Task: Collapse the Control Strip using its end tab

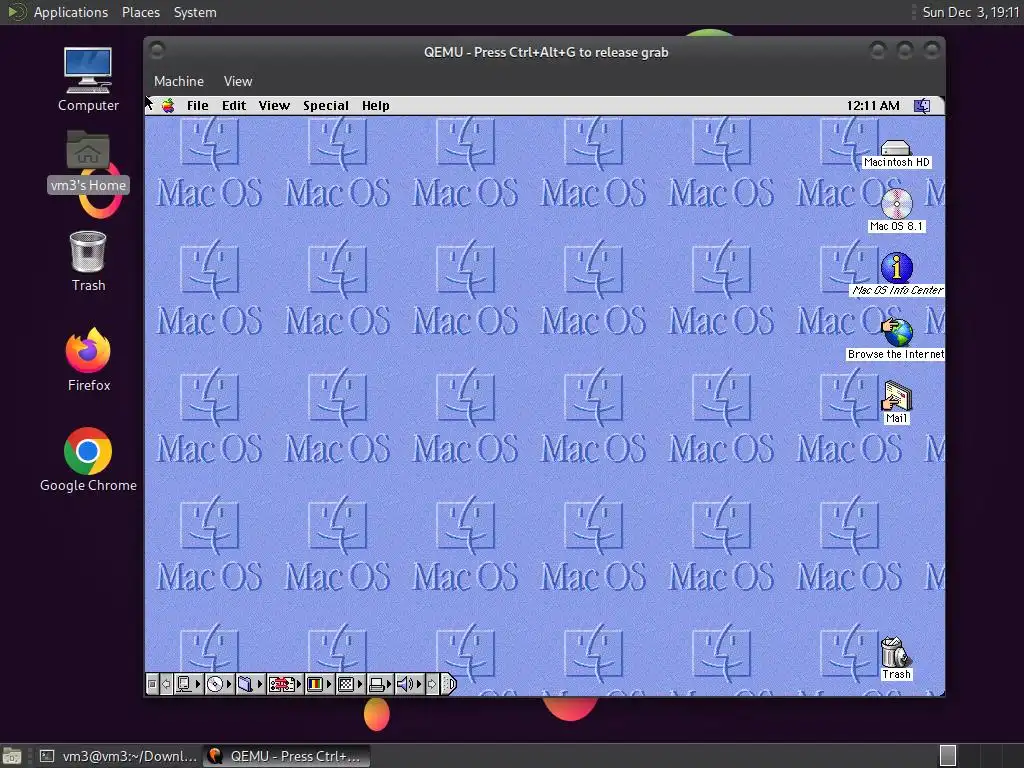Action: [x=449, y=684]
